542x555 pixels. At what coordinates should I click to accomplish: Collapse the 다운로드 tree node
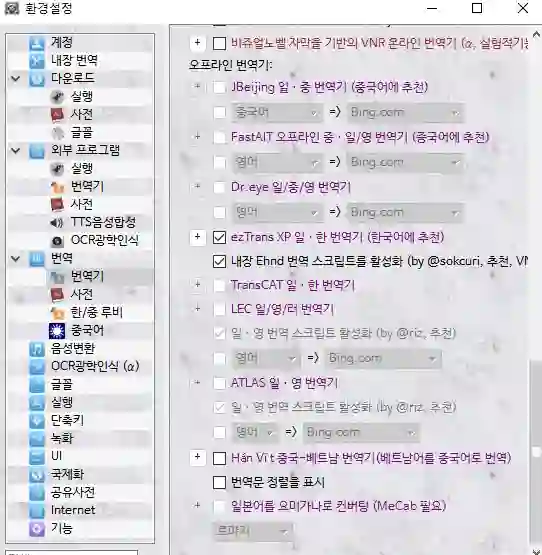point(16,79)
